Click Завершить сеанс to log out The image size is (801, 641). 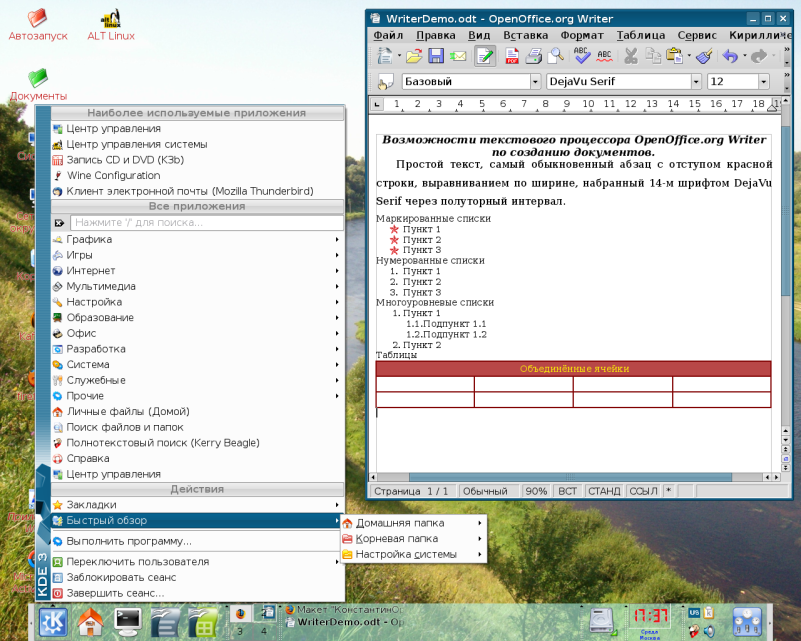coord(115,593)
